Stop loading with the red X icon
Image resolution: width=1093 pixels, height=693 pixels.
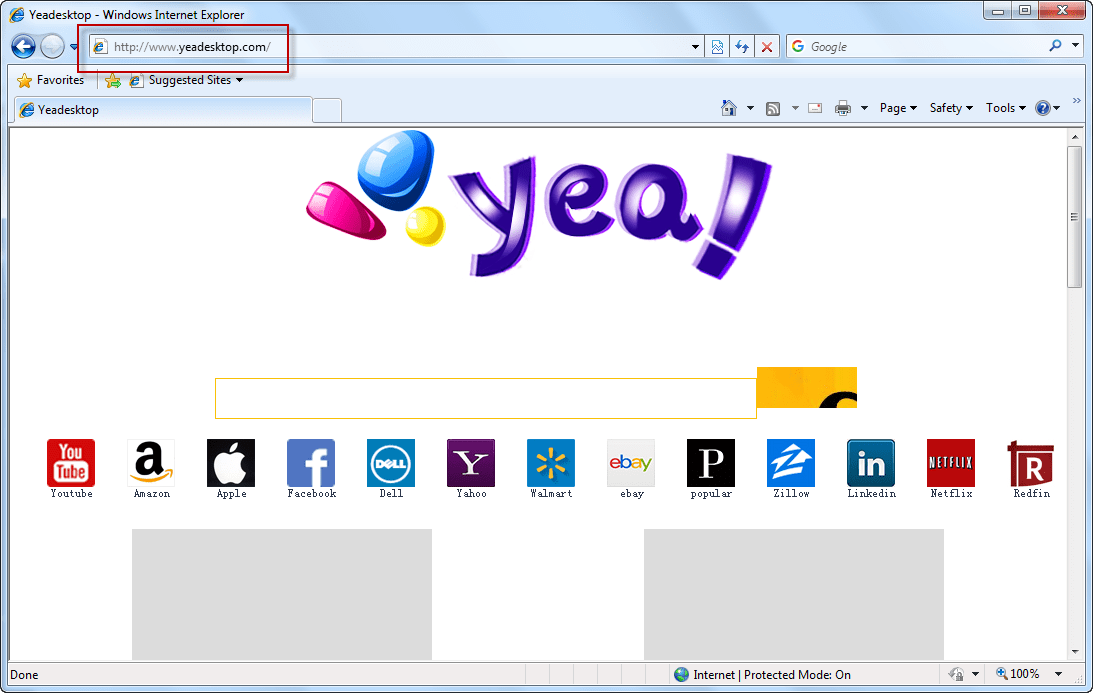(x=767, y=47)
